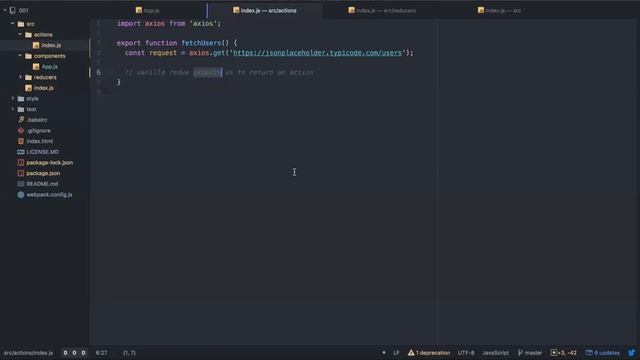Viewport: 640px width, 360px height.
Task: Click the 6 updates package icon
Action: tap(589, 353)
